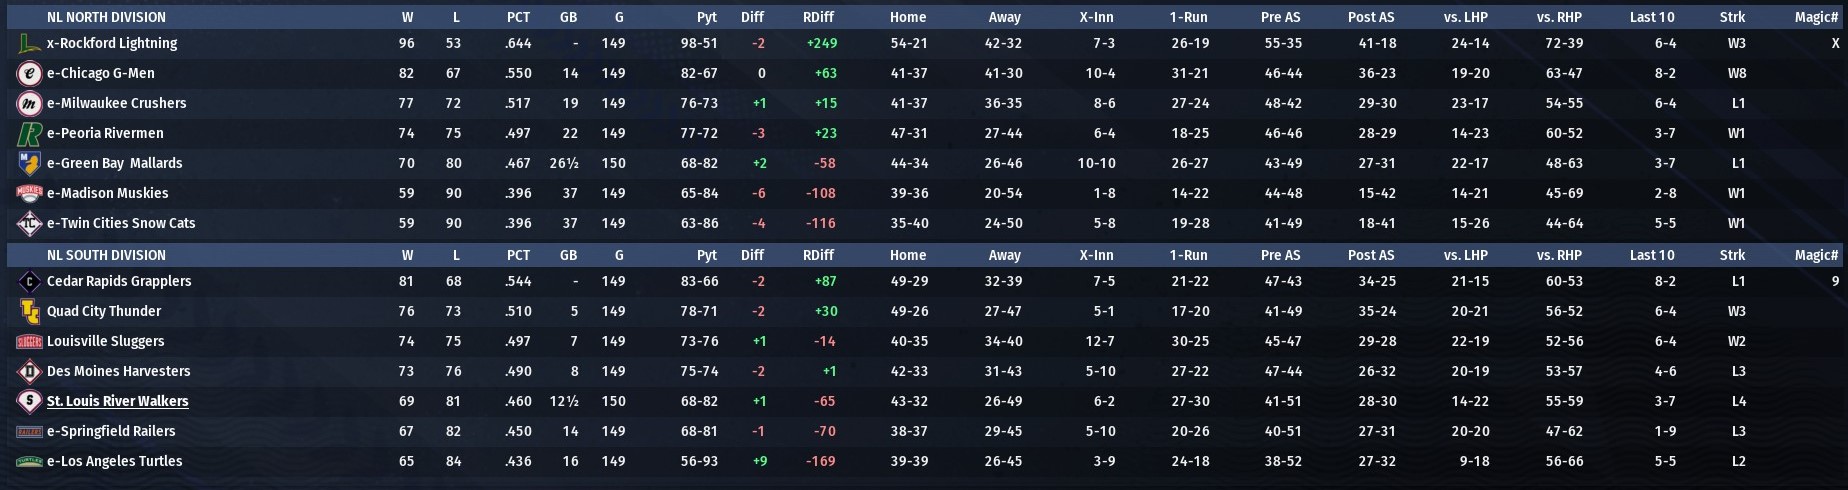Click the St. Louis River Walkers logo
The width and height of the screenshot is (1848, 490).
coord(29,402)
